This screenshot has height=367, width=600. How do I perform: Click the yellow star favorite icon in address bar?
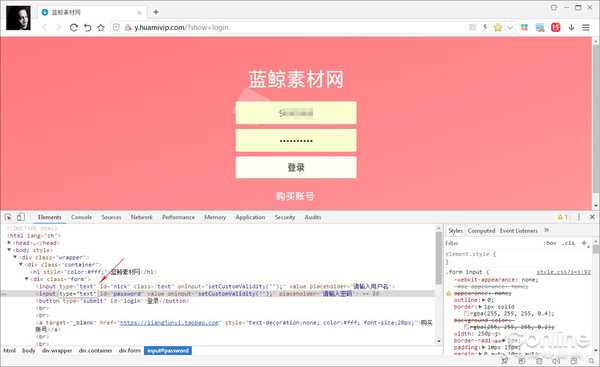(x=497, y=28)
